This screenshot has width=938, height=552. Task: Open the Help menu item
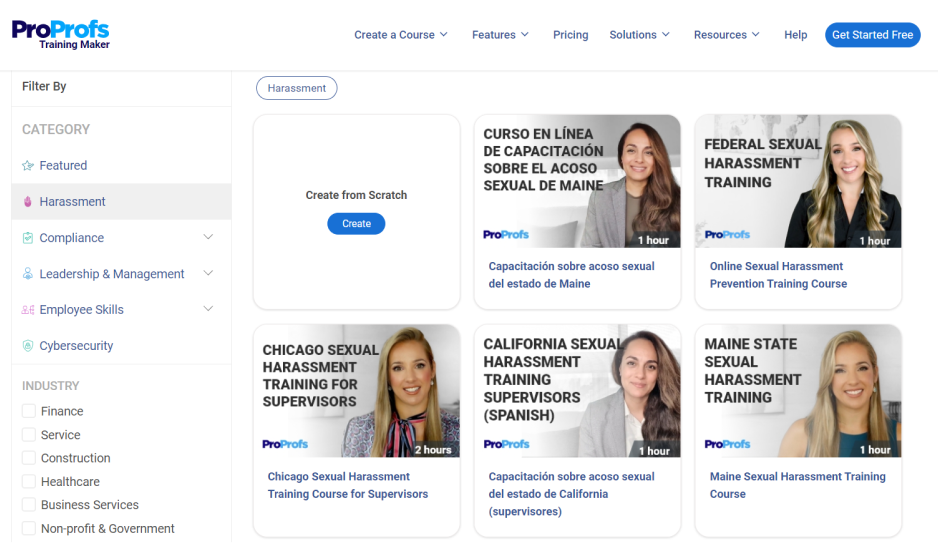coord(796,35)
